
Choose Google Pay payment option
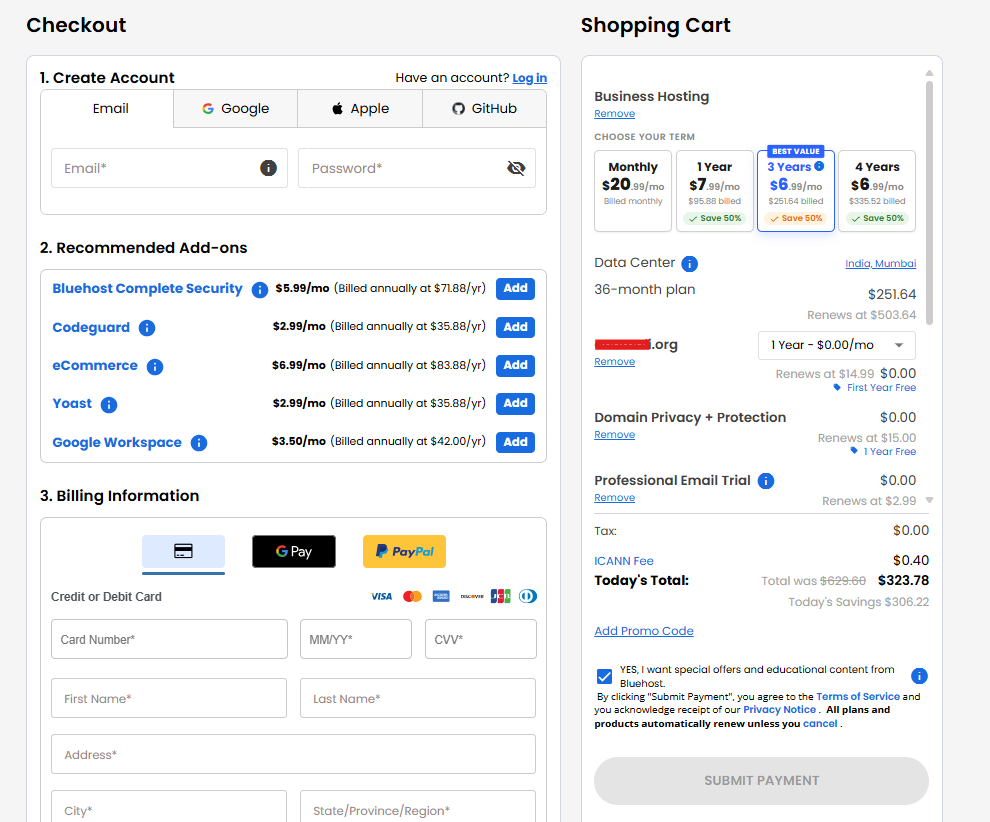(x=294, y=551)
